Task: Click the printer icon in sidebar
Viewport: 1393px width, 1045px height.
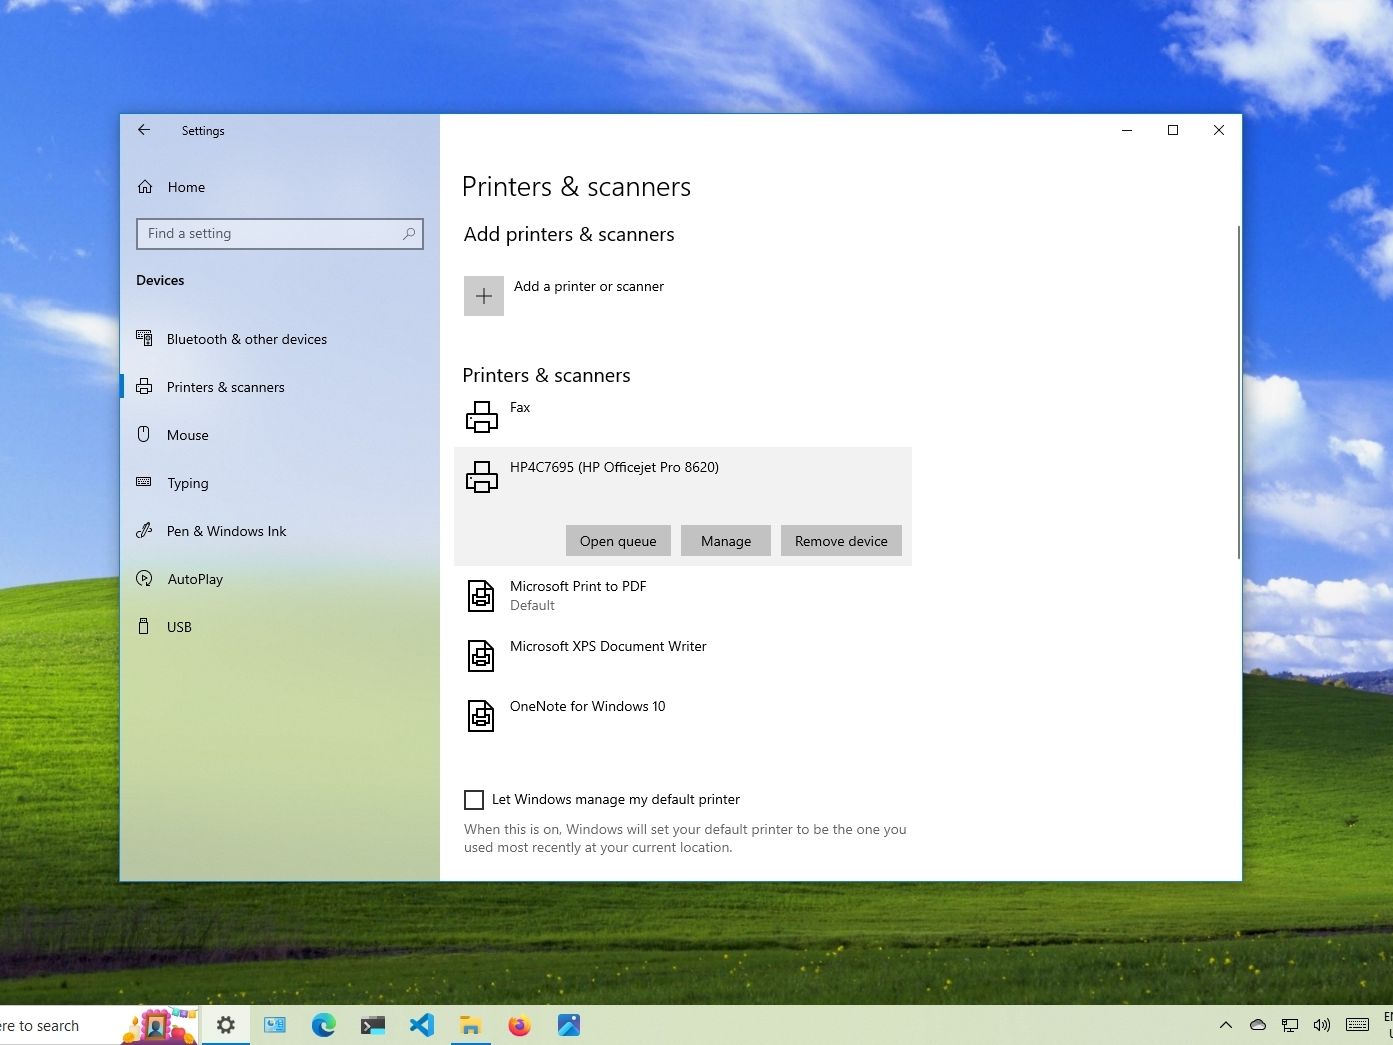Action: [144, 386]
